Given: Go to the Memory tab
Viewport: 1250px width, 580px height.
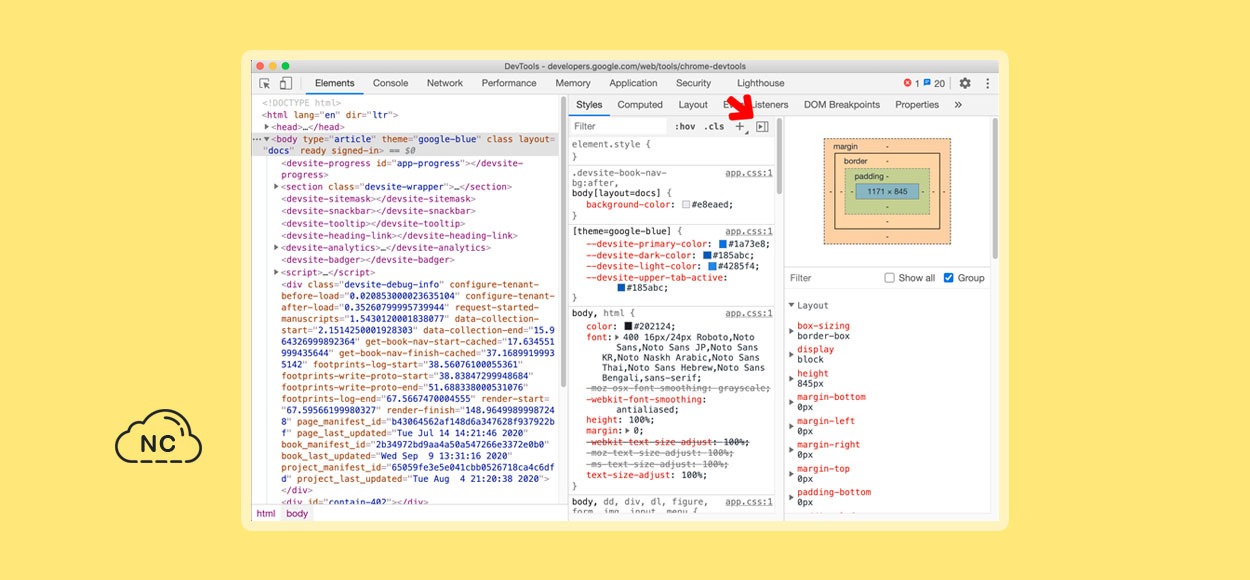Looking at the screenshot, I should (x=573, y=84).
